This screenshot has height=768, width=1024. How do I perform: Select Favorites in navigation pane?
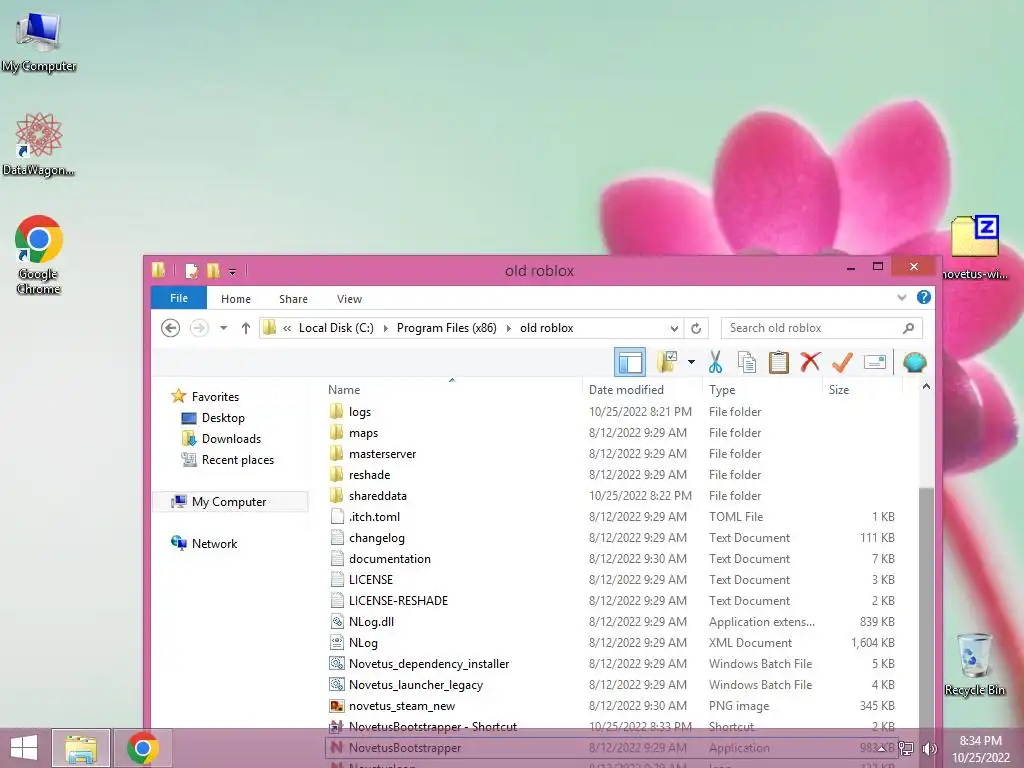pyautogui.click(x=205, y=396)
